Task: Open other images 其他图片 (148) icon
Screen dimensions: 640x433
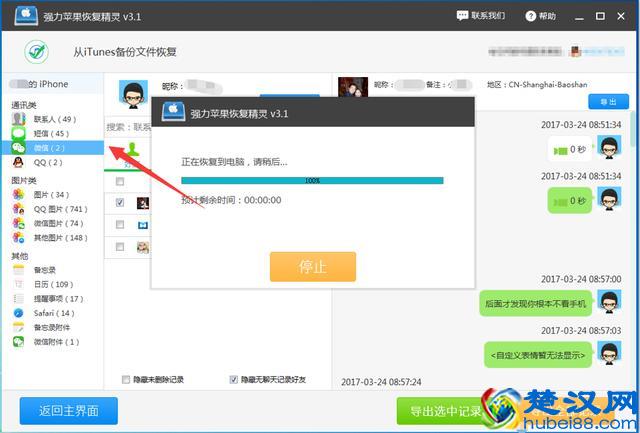Action: pos(18,238)
